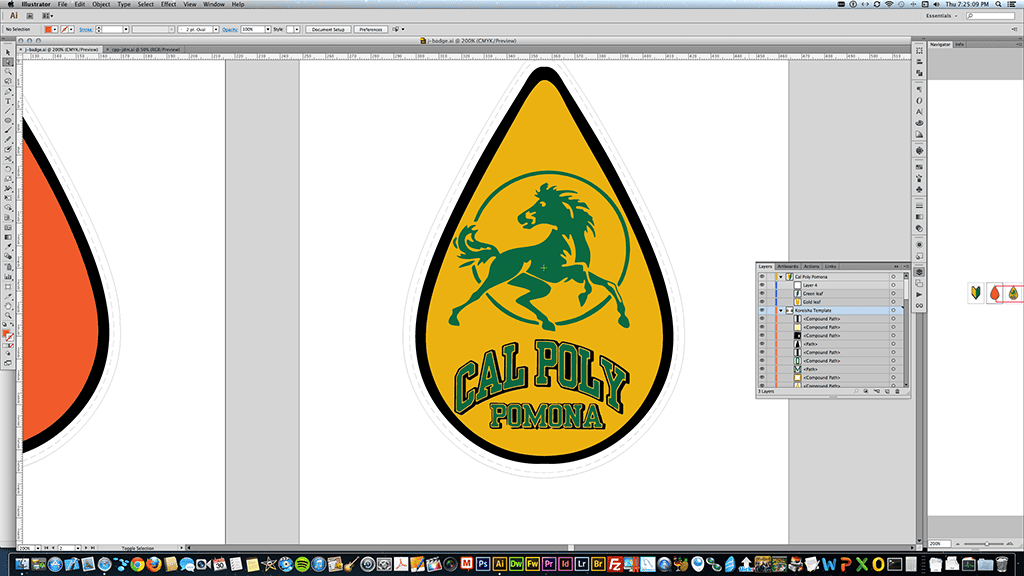Open Firefox from the dock
Screen dimensions: 1024x576
[x=153, y=564]
